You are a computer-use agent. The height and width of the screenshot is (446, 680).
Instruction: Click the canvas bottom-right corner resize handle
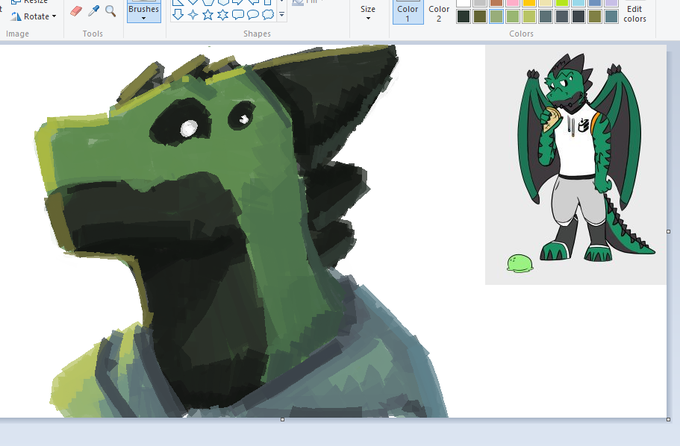click(x=668, y=420)
